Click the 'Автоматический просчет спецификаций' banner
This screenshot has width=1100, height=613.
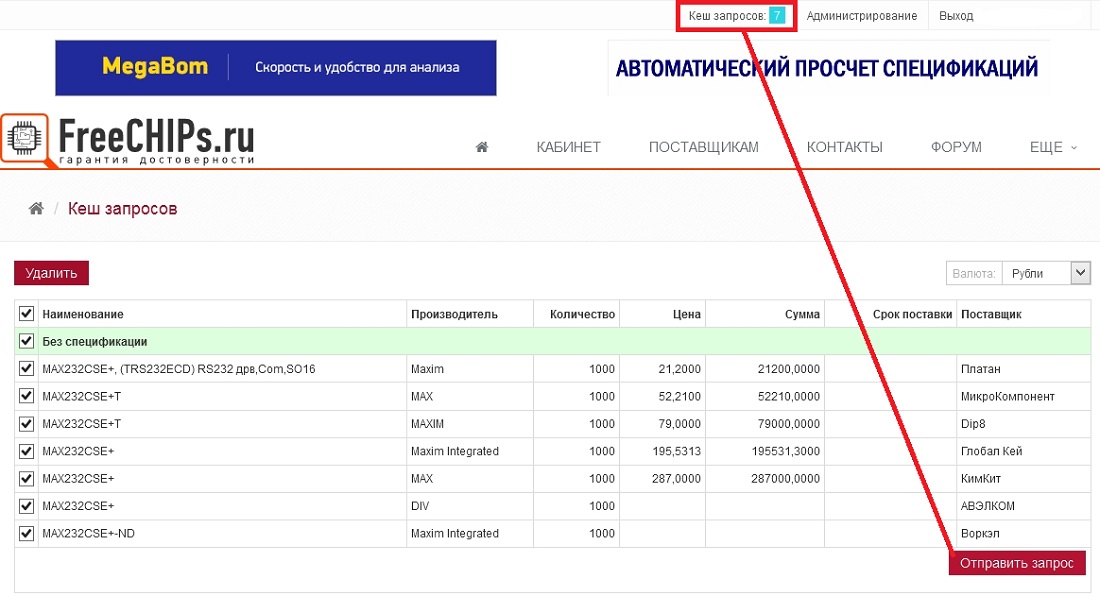tap(827, 68)
